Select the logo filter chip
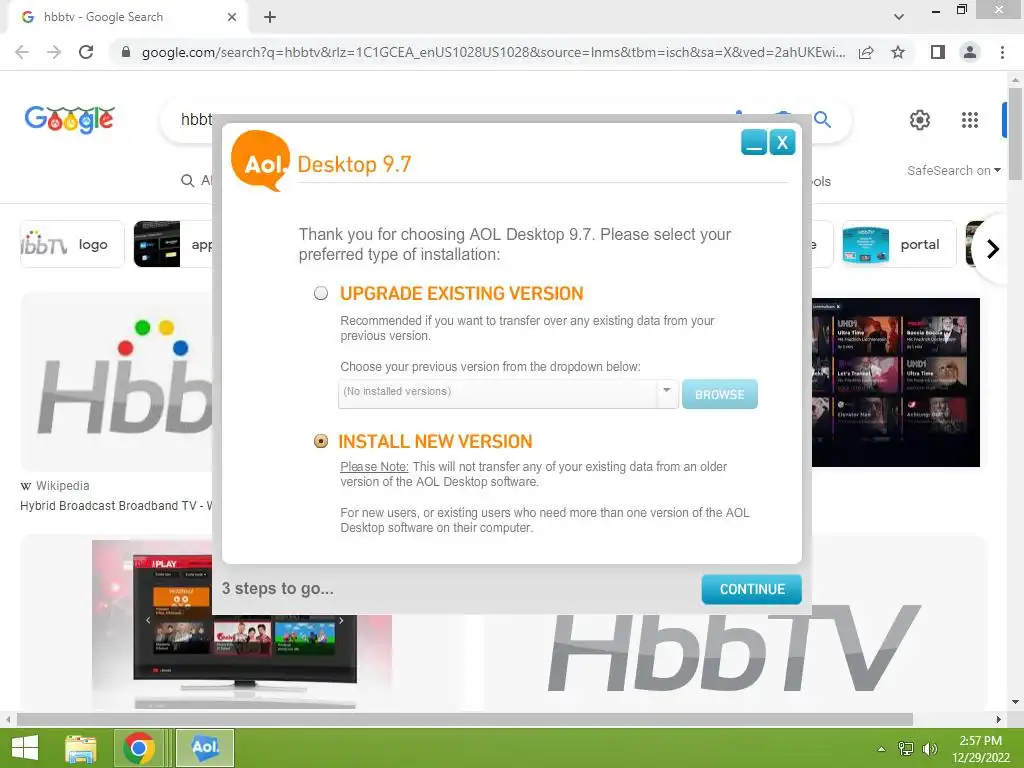 (x=72, y=244)
